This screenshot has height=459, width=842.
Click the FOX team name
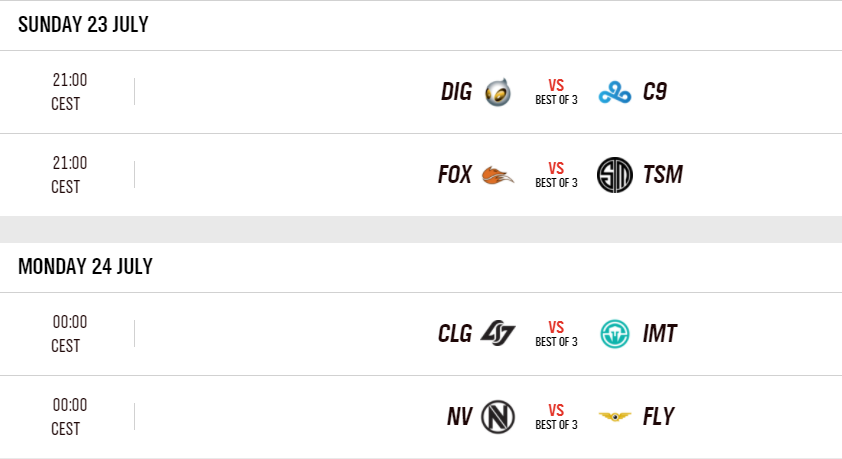(x=455, y=175)
